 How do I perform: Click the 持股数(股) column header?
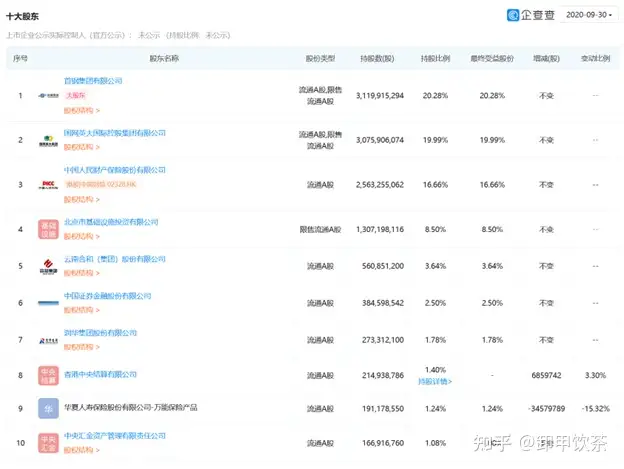click(377, 58)
